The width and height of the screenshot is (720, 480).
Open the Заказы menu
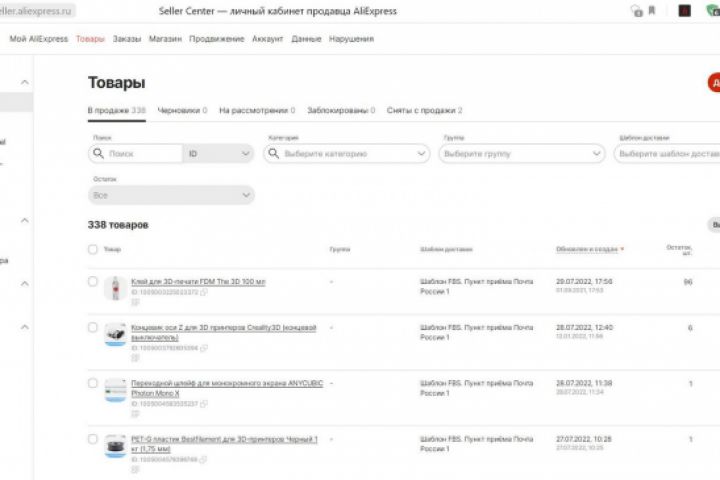[x=127, y=39]
